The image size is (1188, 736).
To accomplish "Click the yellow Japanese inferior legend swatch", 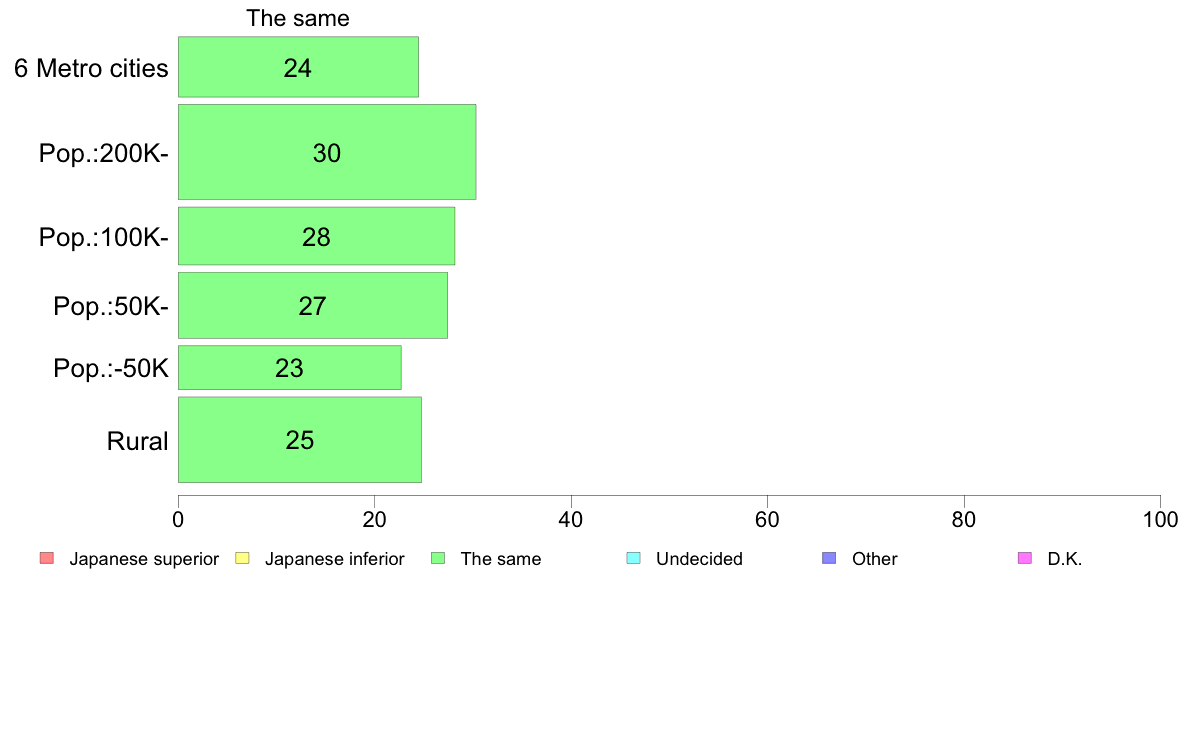I will click(242, 559).
